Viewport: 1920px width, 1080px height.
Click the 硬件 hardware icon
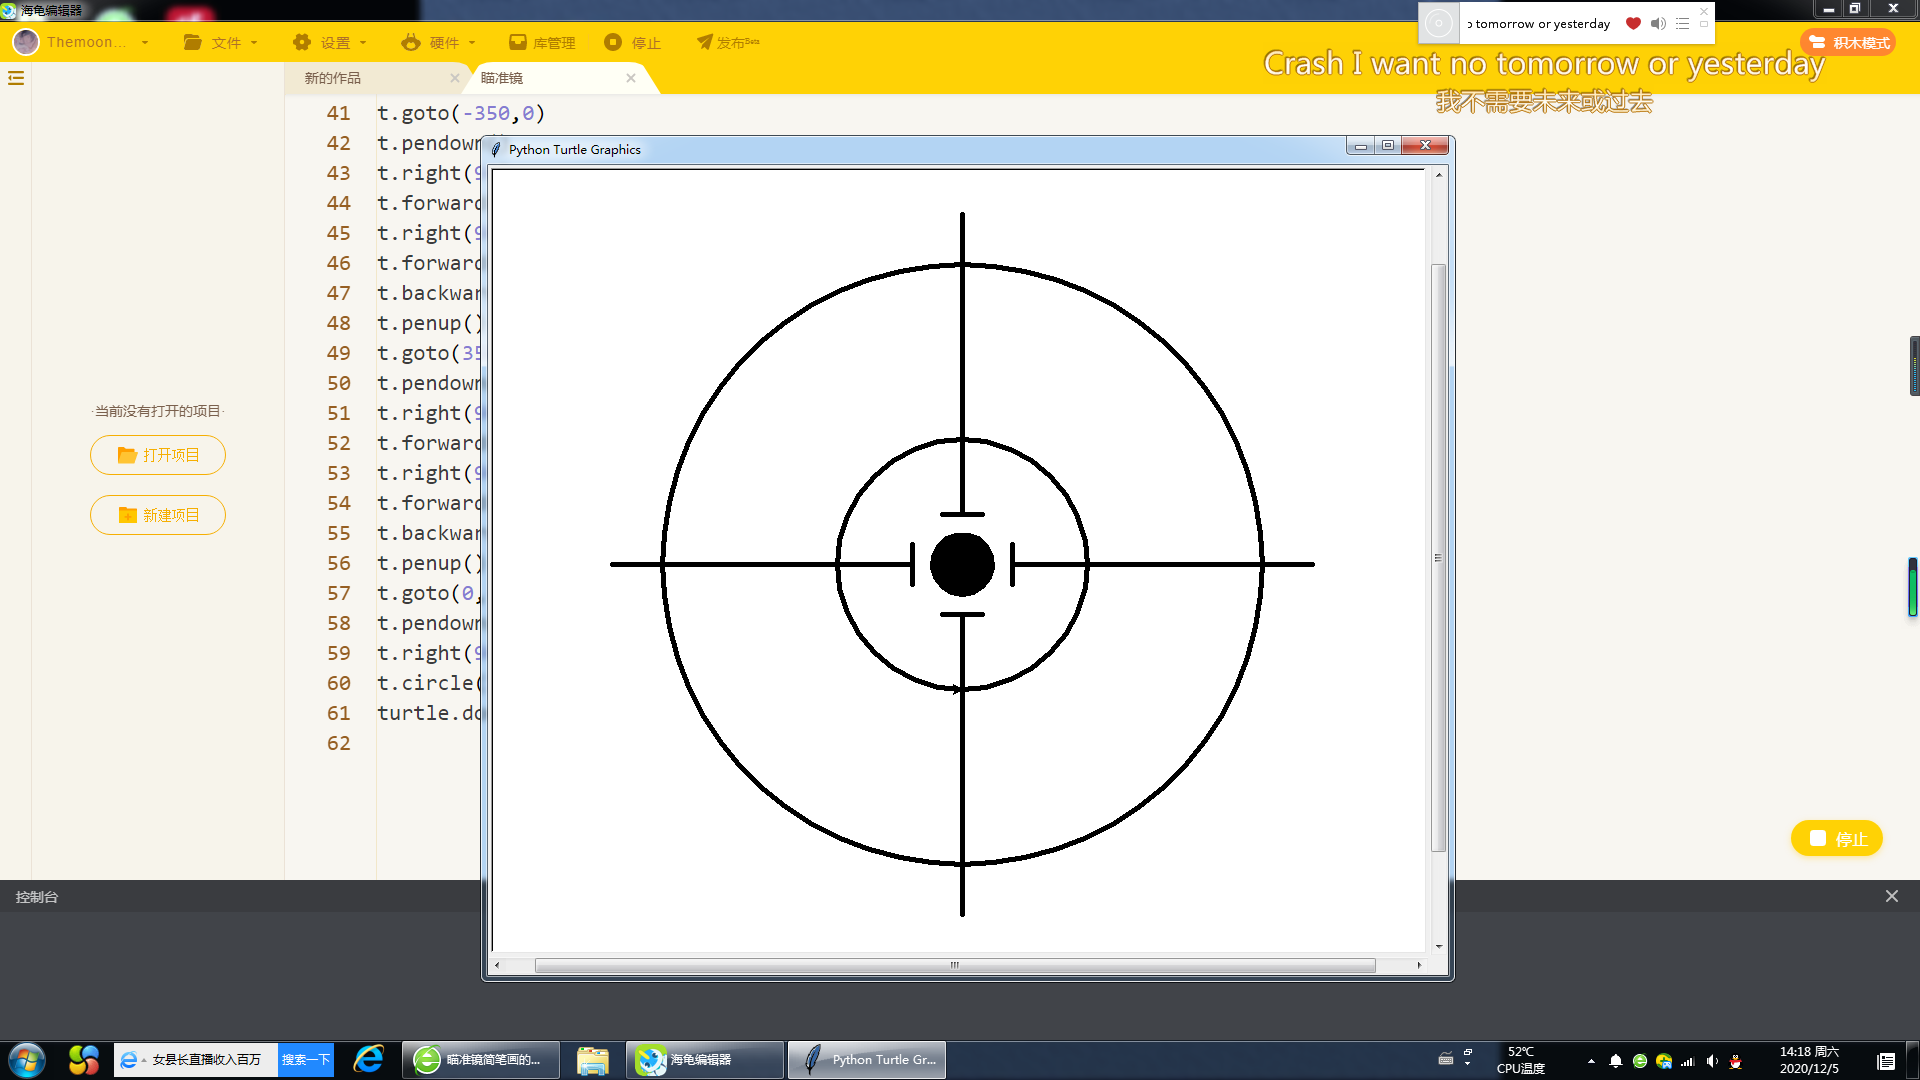[x=411, y=42]
